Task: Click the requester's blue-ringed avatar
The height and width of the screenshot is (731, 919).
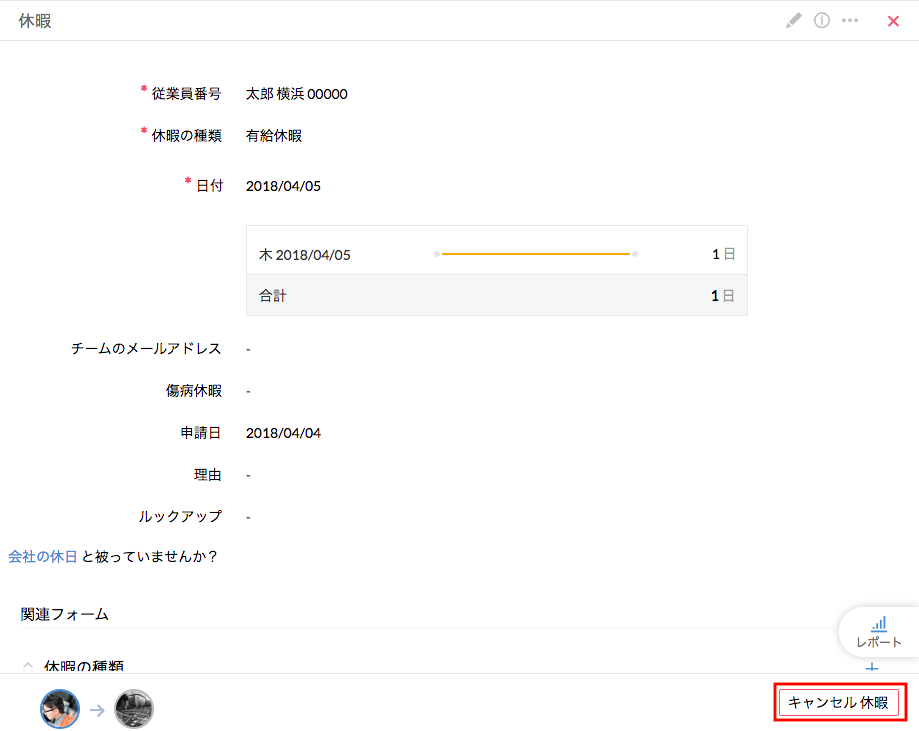Action: (x=60, y=709)
